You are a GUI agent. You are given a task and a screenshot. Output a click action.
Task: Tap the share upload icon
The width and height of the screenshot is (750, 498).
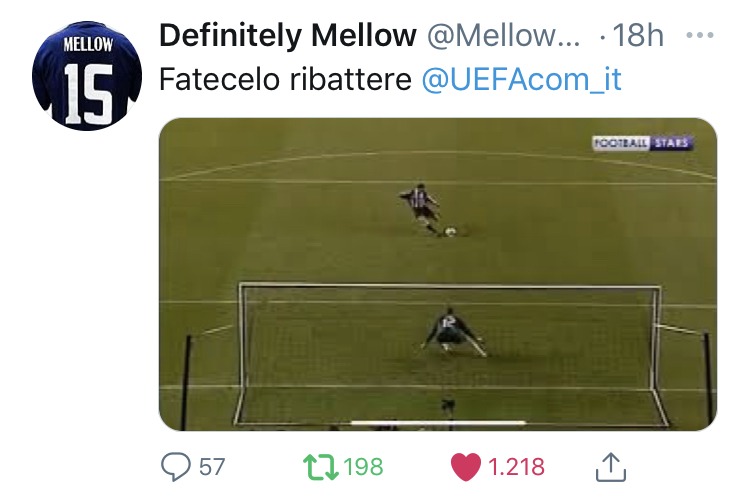pyautogui.click(x=610, y=466)
